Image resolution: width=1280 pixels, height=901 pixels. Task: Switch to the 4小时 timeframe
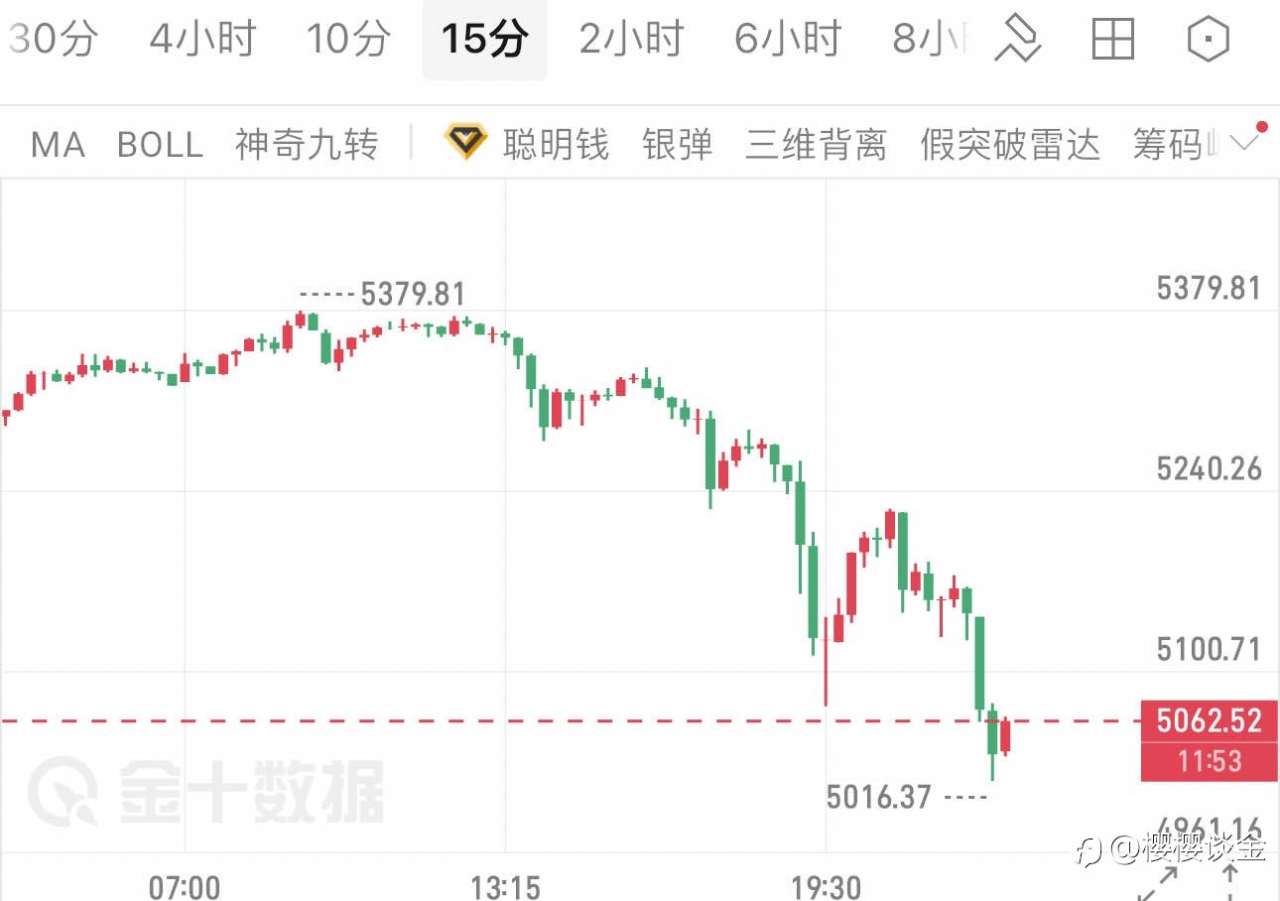point(203,40)
